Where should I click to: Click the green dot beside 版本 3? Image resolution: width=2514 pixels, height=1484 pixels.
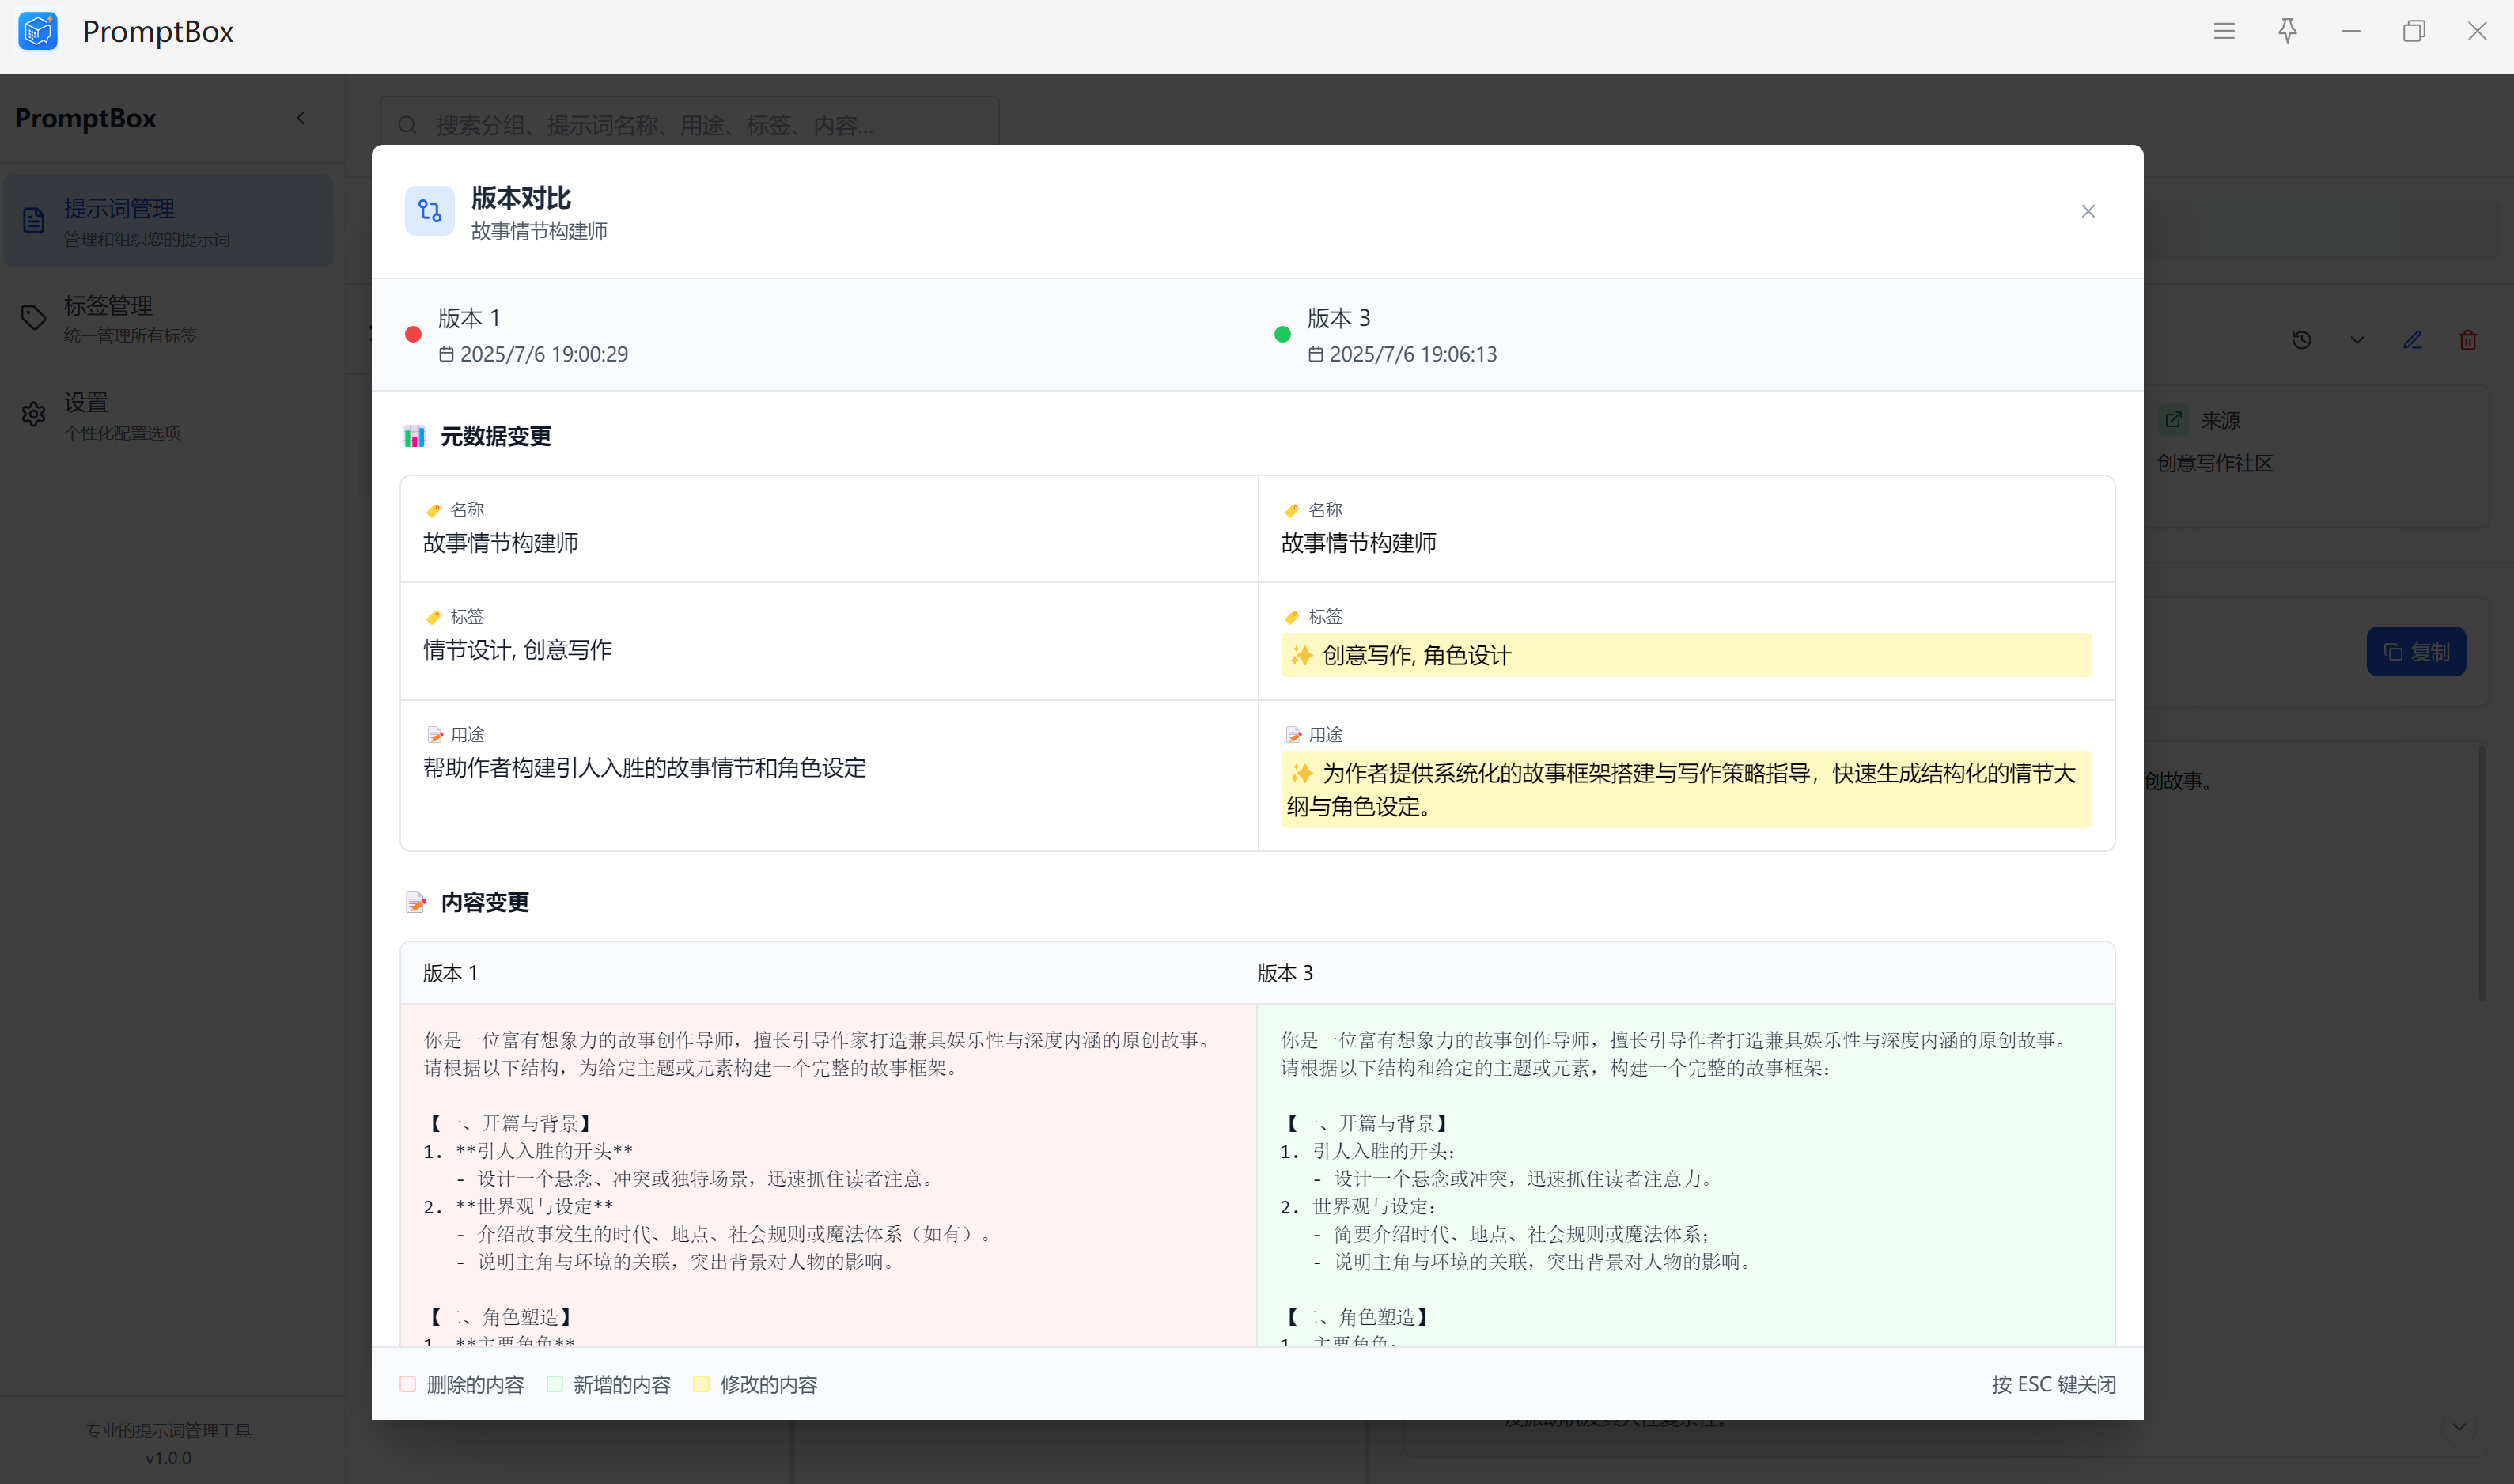1282,335
